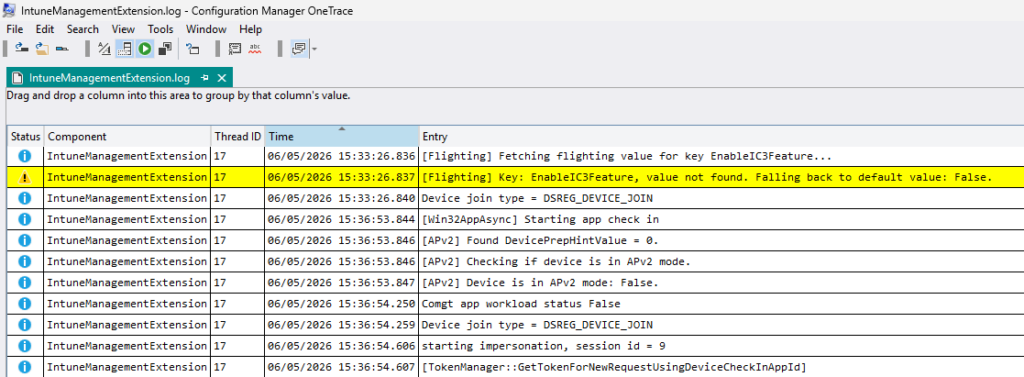Sort by the Thread ID column header
This screenshot has height=377, width=1024.
click(x=238, y=137)
